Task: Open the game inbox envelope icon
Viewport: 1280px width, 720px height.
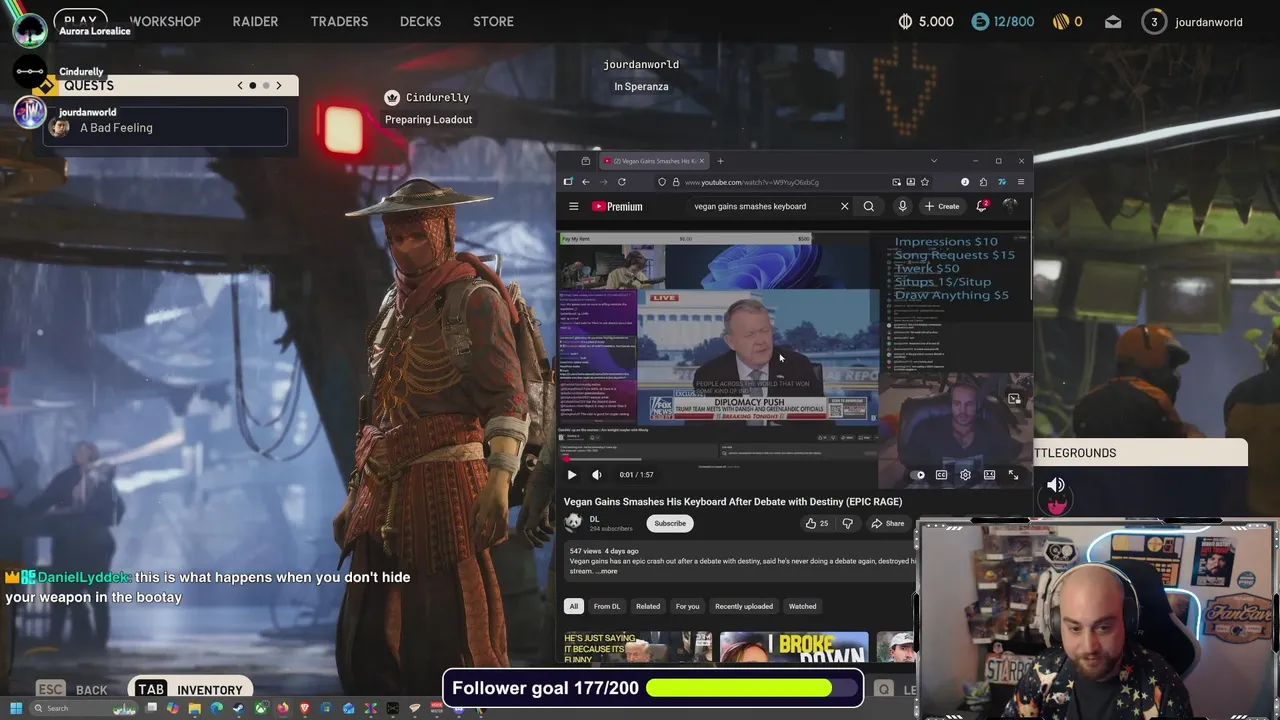Action: click(1113, 21)
